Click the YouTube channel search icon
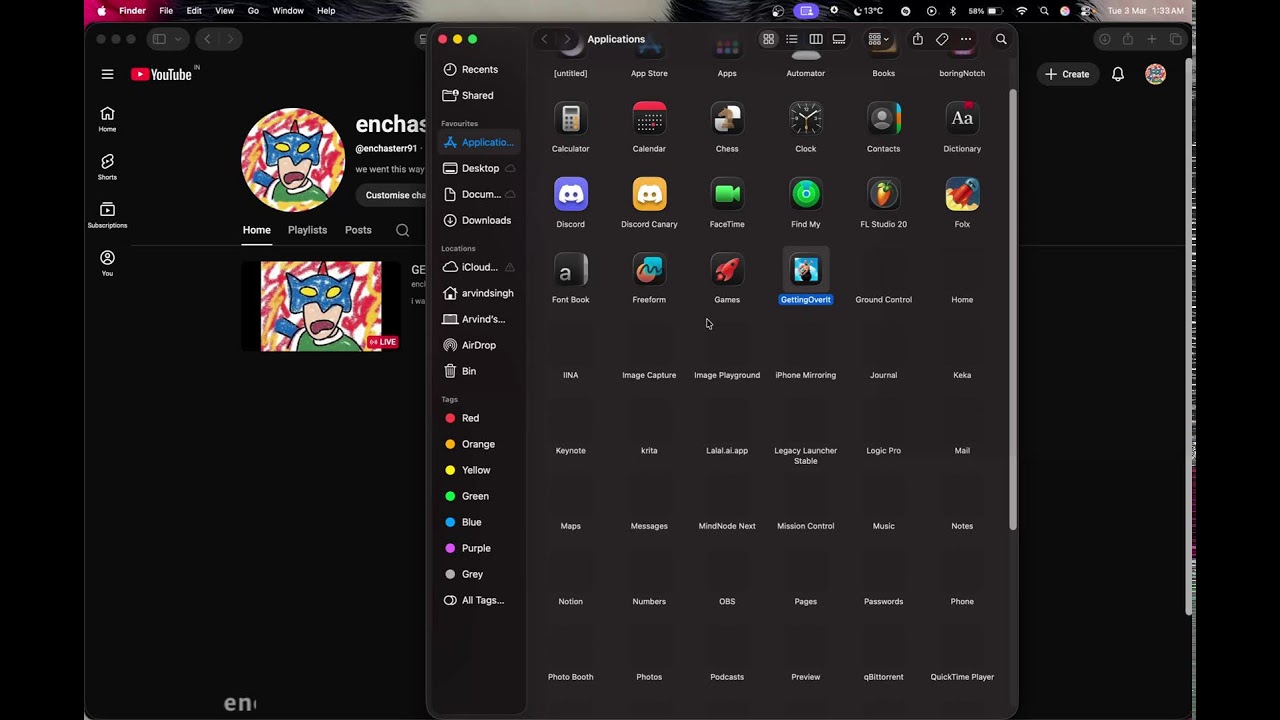 (x=402, y=230)
